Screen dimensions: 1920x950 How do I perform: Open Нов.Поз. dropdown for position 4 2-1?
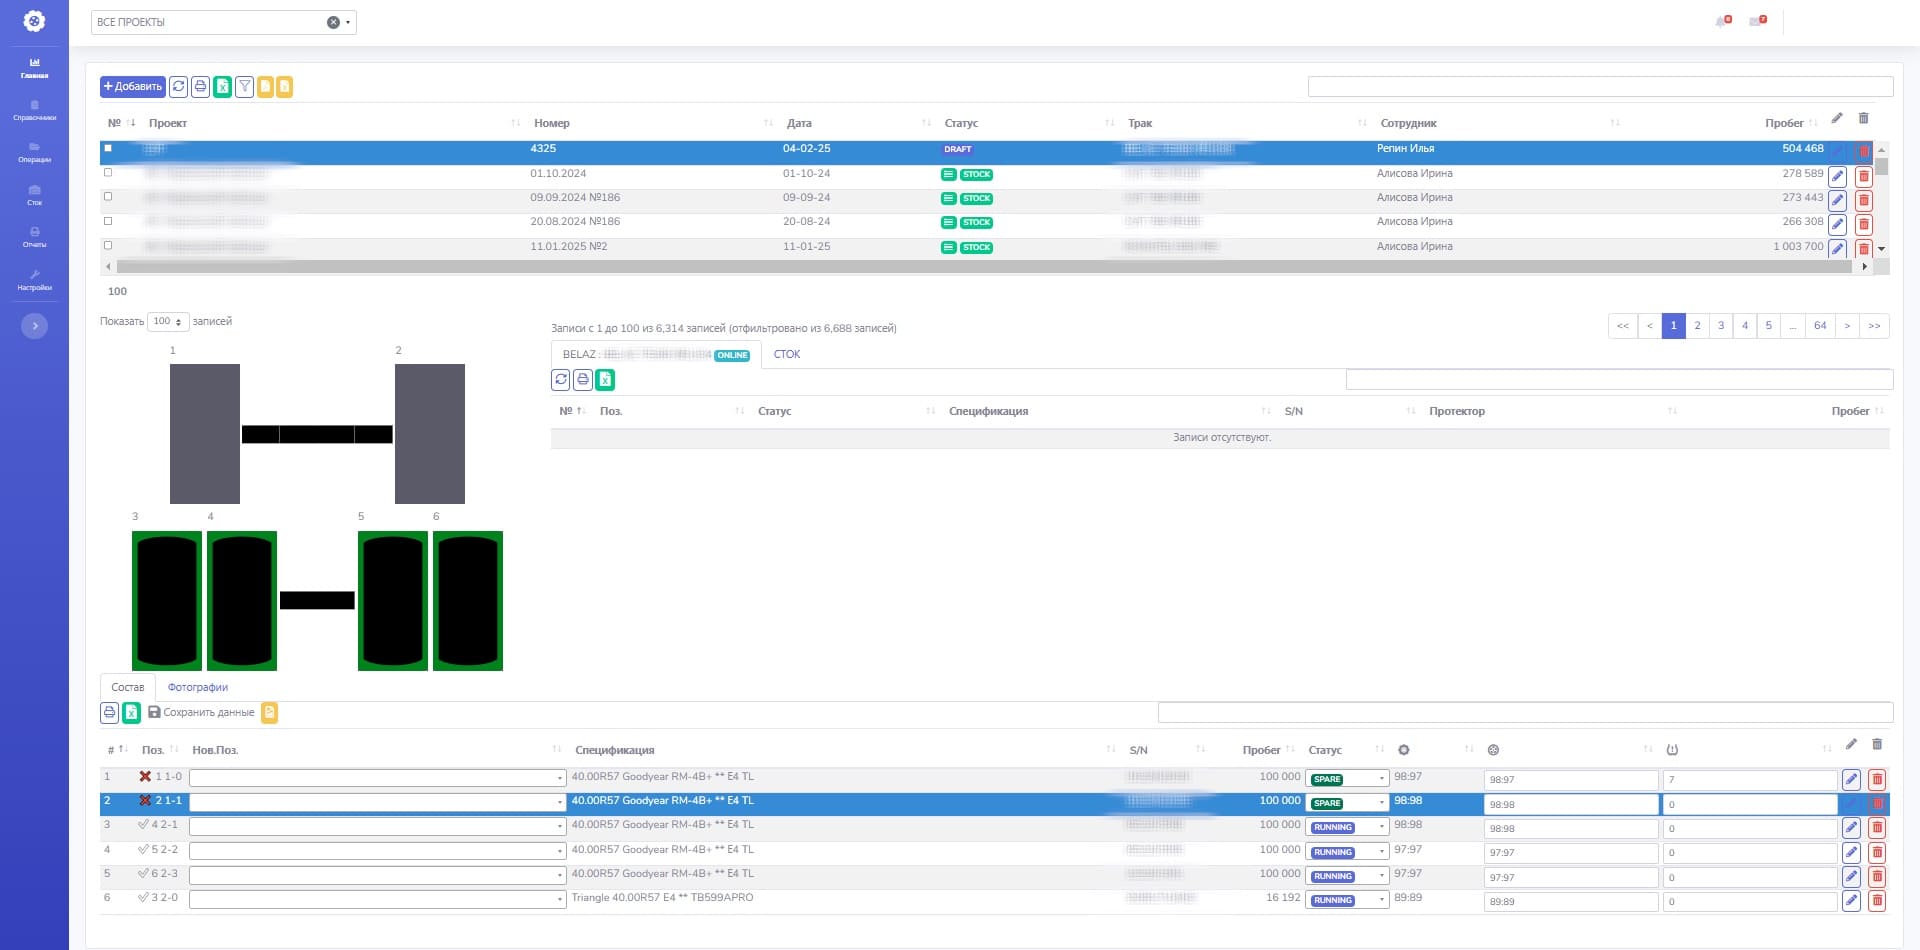(378, 826)
